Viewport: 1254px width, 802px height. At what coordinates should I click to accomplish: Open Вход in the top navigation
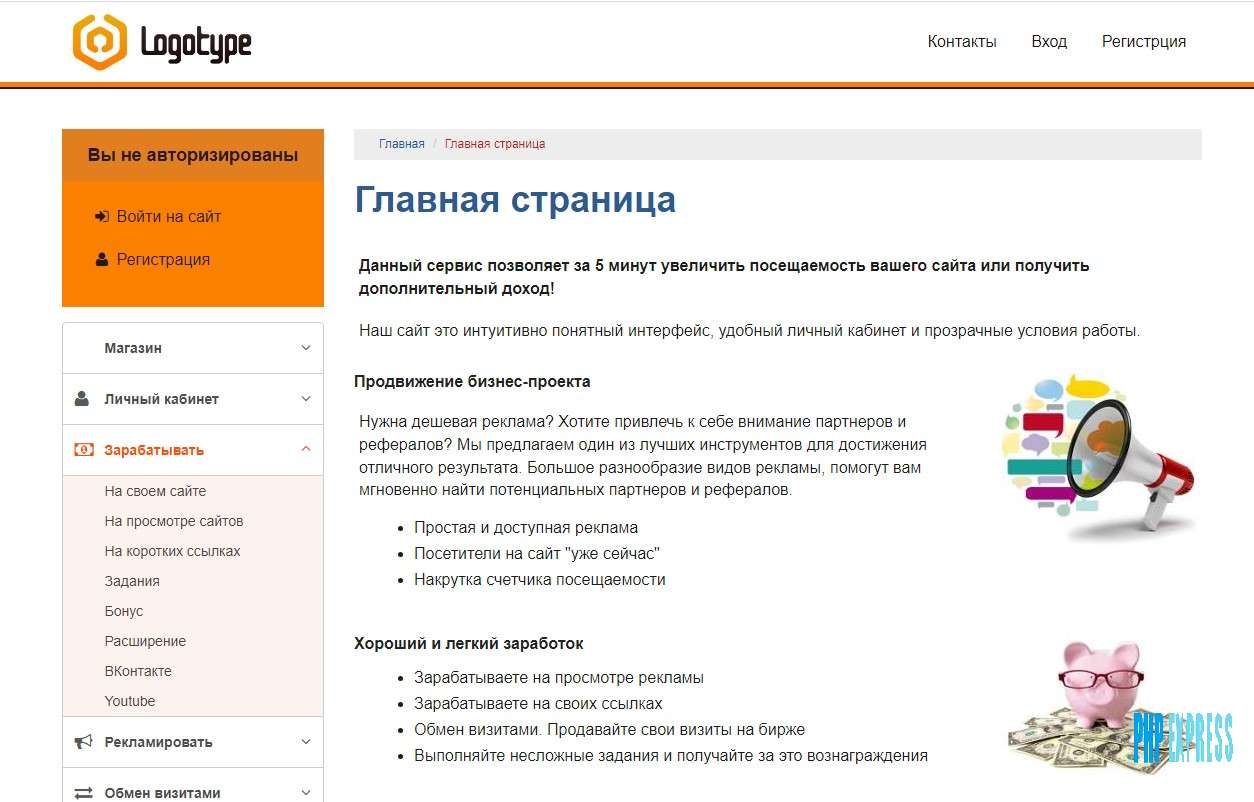pos(1049,42)
